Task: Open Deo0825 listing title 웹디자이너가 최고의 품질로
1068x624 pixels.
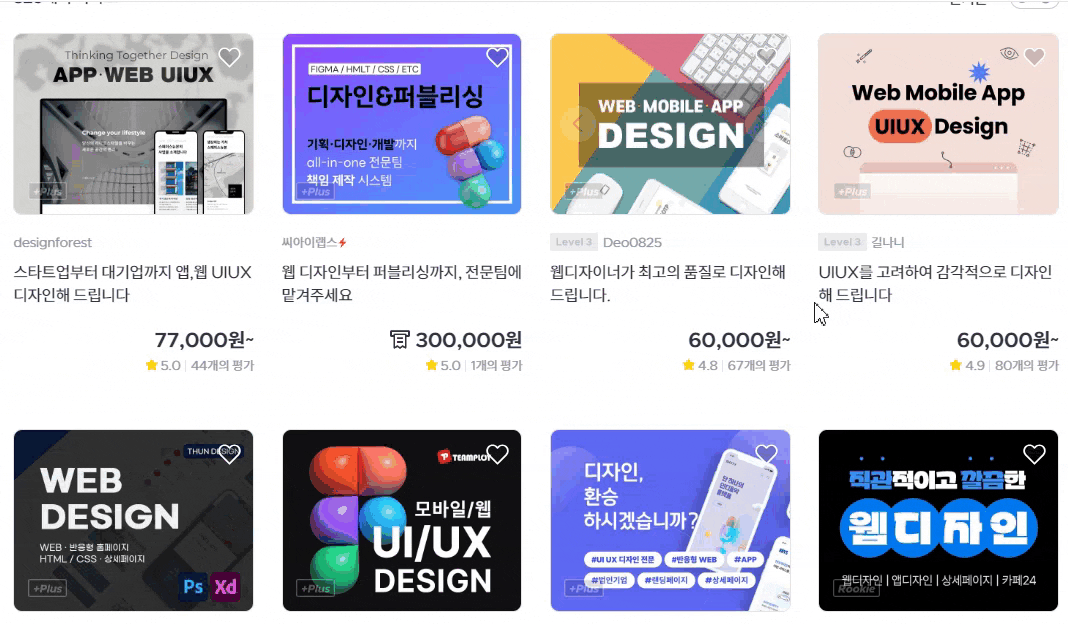Action: pyautogui.click(x=668, y=283)
